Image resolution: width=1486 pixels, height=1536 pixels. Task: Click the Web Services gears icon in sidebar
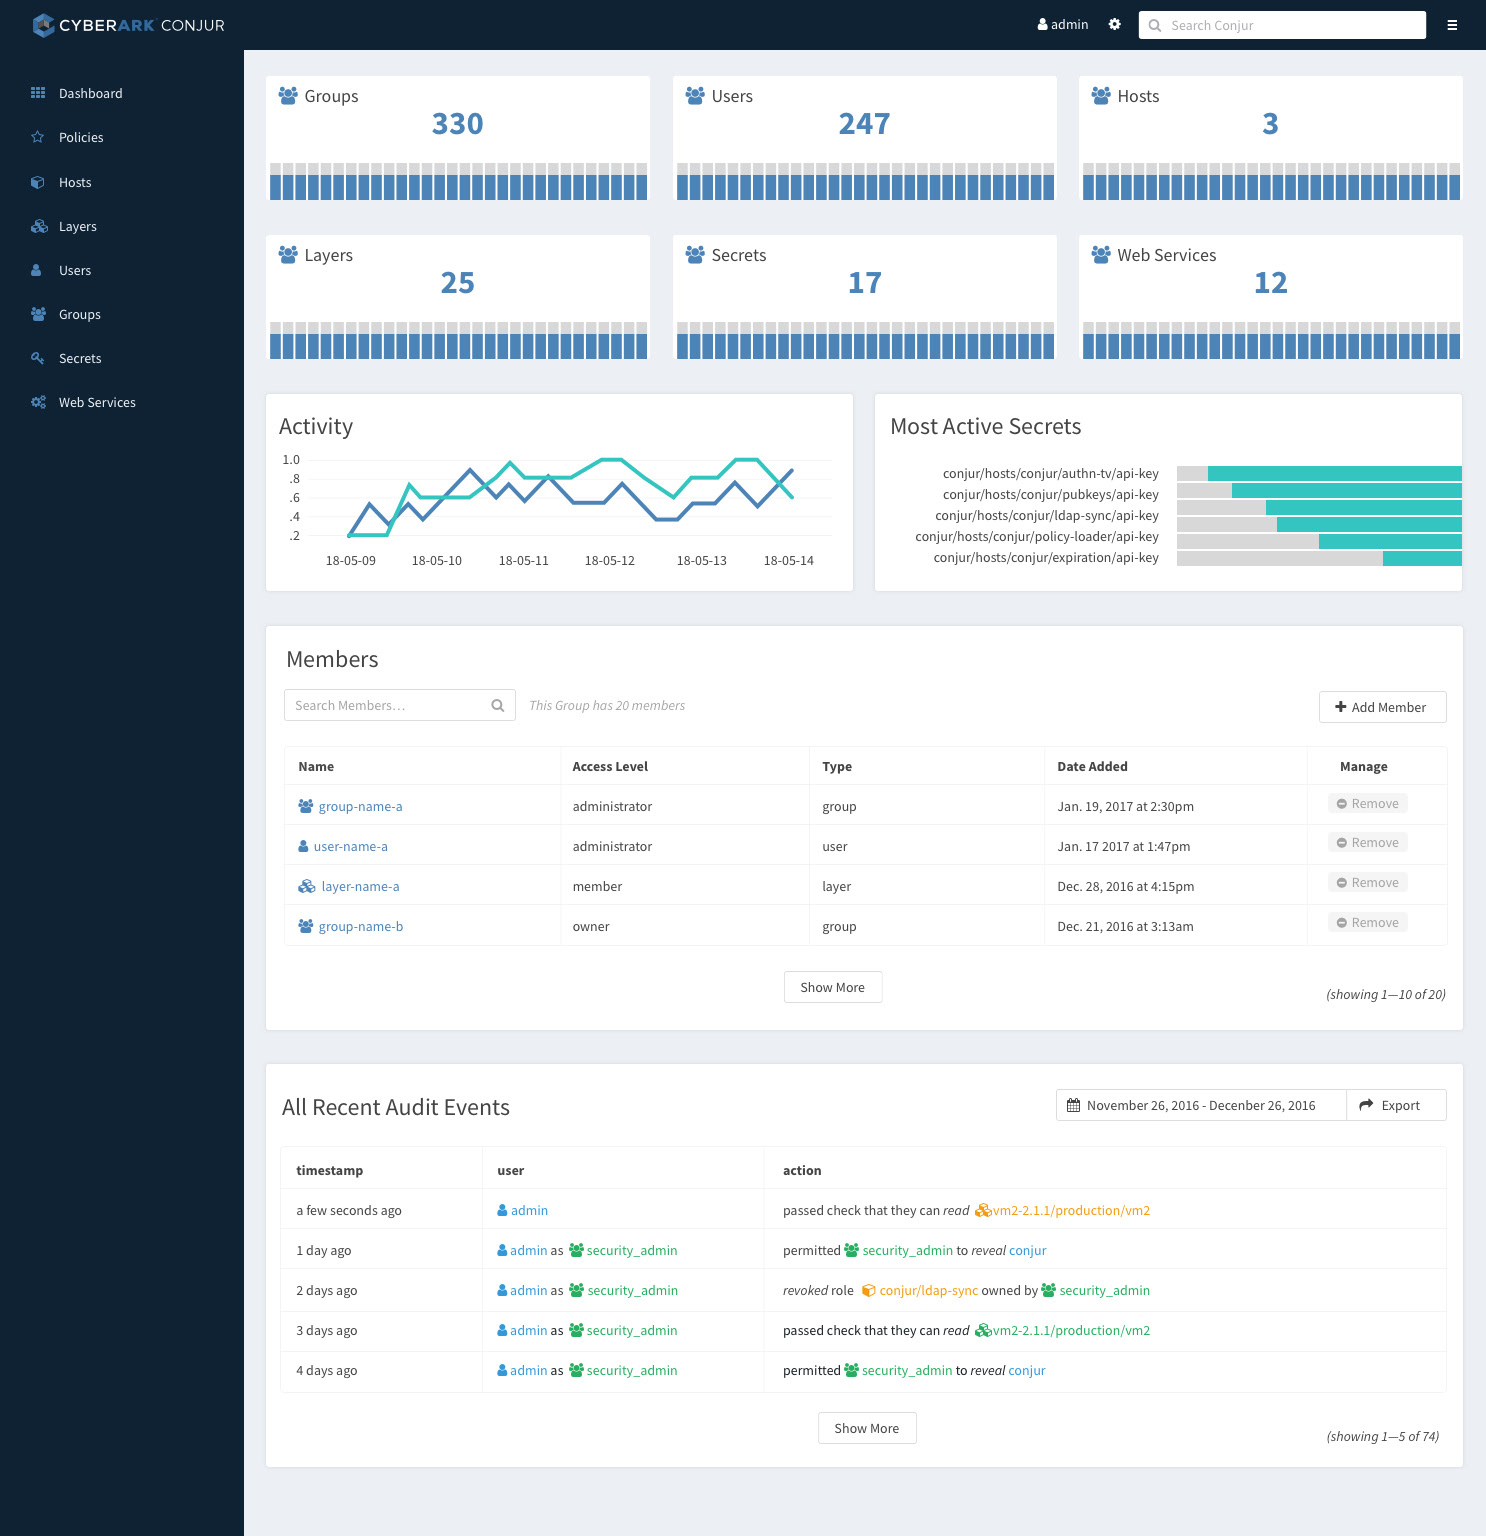(38, 402)
